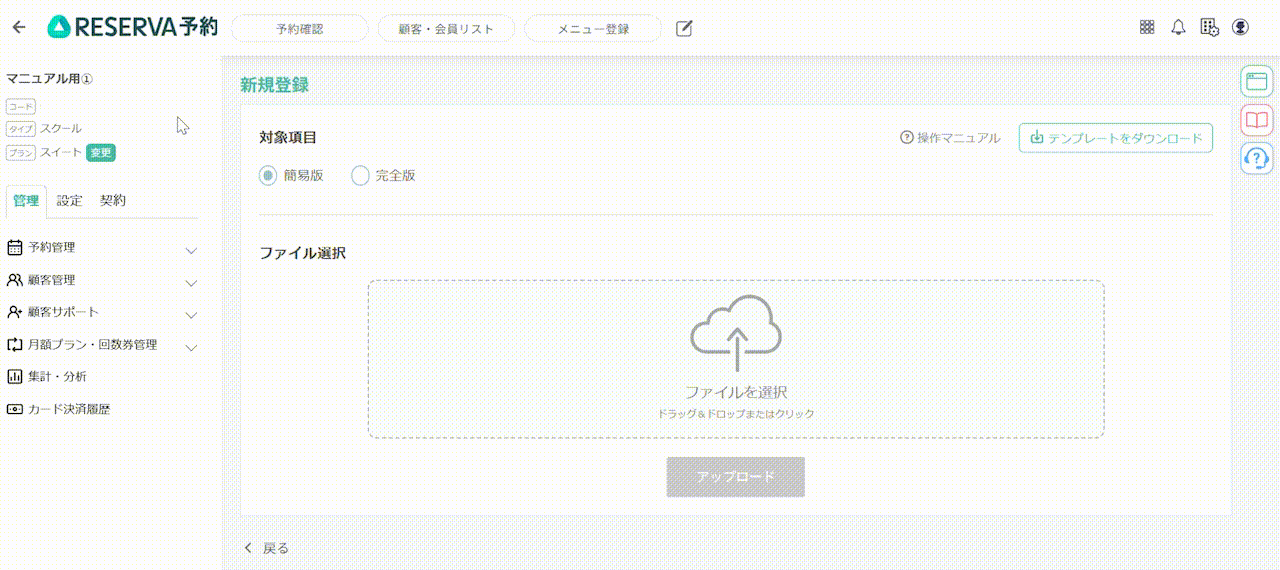
Task: Open the red book manual side icon
Action: tap(1256, 120)
